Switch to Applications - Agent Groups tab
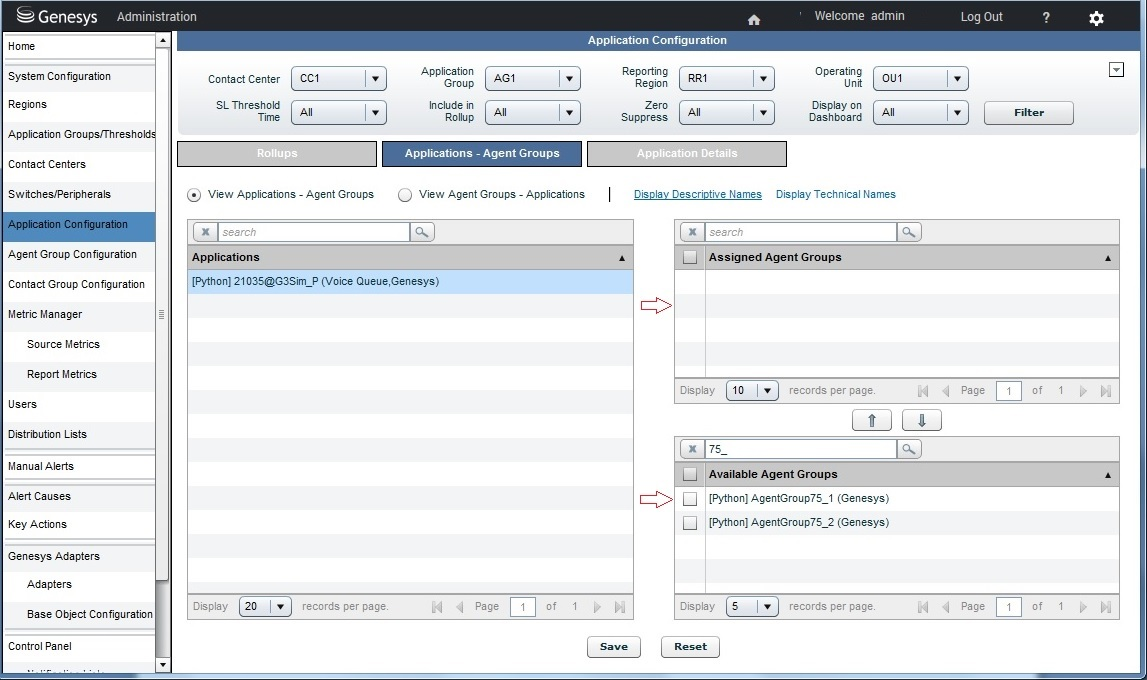Image resolution: width=1147 pixels, height=680 pixels. pos(482,154)
